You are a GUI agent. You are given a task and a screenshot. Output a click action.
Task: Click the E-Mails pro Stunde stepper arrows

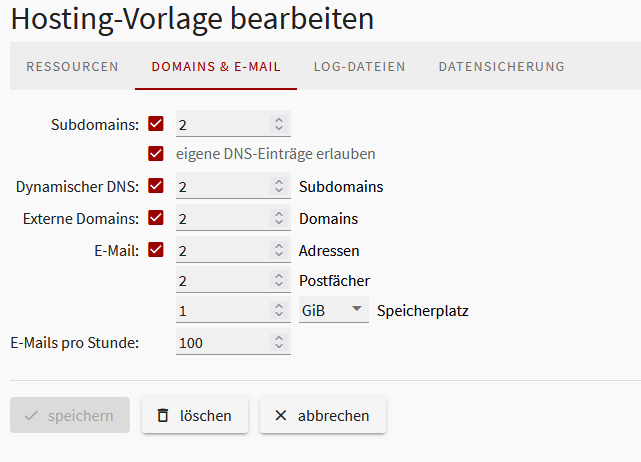[279, 343]
